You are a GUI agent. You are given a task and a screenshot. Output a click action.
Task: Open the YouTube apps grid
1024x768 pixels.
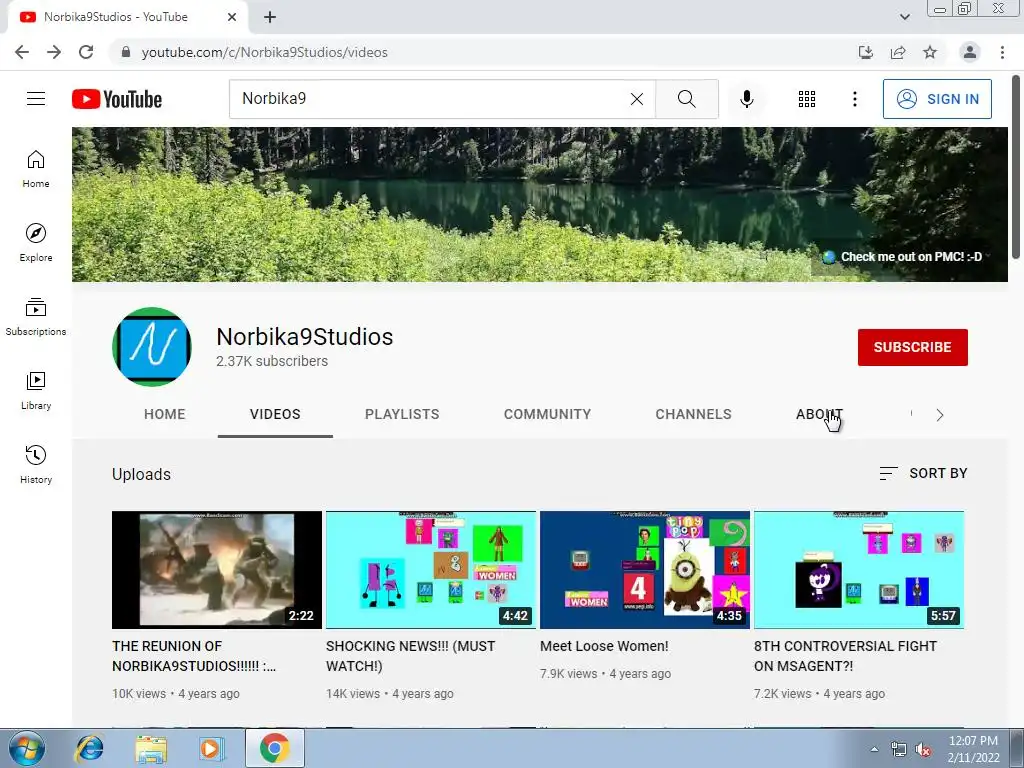coord(807,99)
